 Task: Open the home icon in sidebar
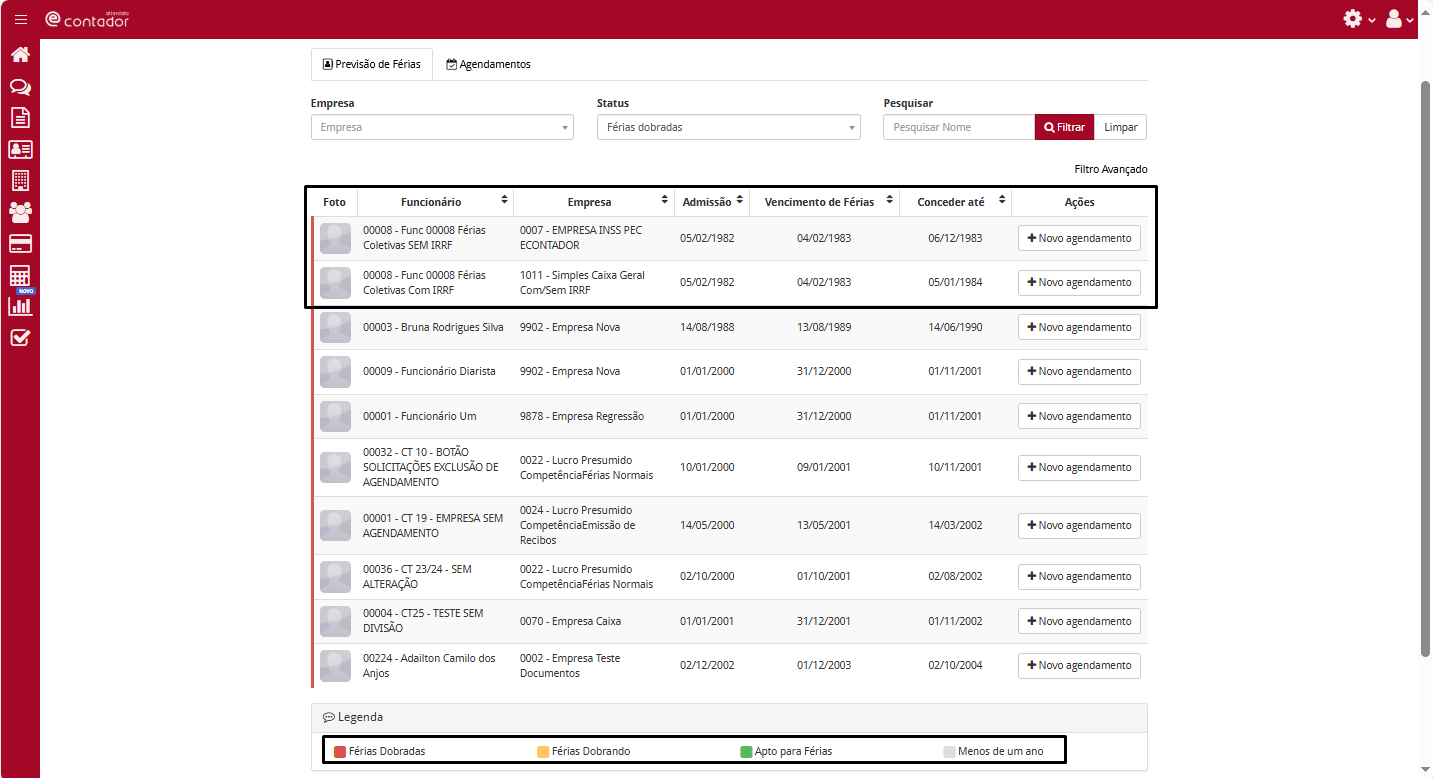[20, 55]
